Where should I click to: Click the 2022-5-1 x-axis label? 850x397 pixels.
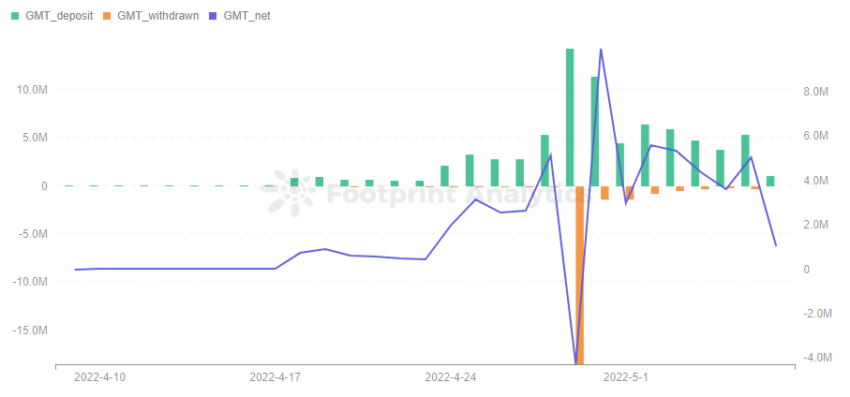click(626, 377)
